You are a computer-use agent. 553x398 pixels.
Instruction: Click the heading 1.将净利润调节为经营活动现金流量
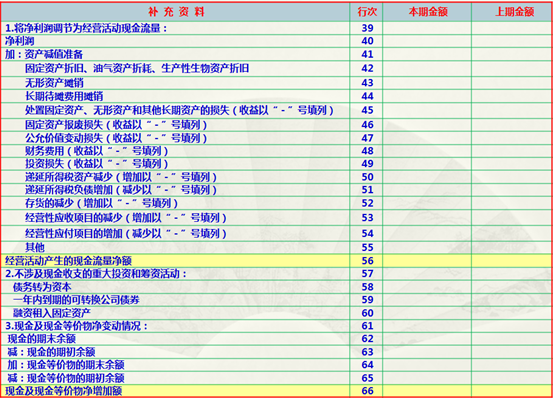(86, 28)
